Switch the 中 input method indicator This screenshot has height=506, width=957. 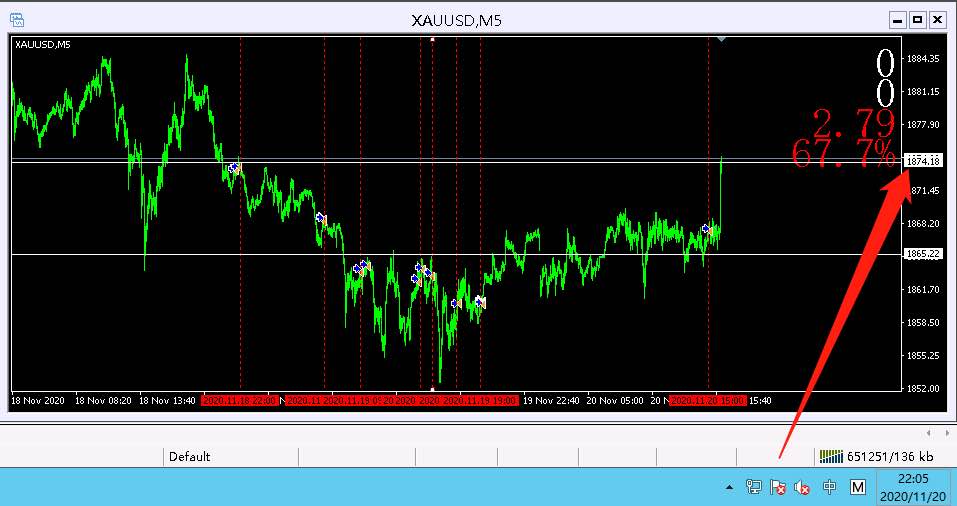(x=829, y=486)
